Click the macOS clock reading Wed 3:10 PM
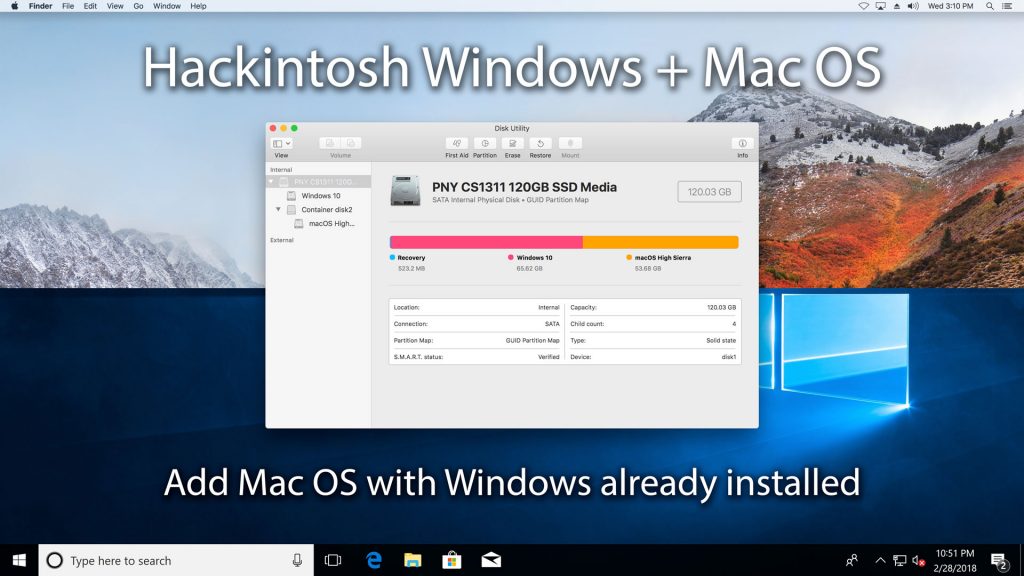This screenshot has width=1024, height=576. (x=950, y=6)
